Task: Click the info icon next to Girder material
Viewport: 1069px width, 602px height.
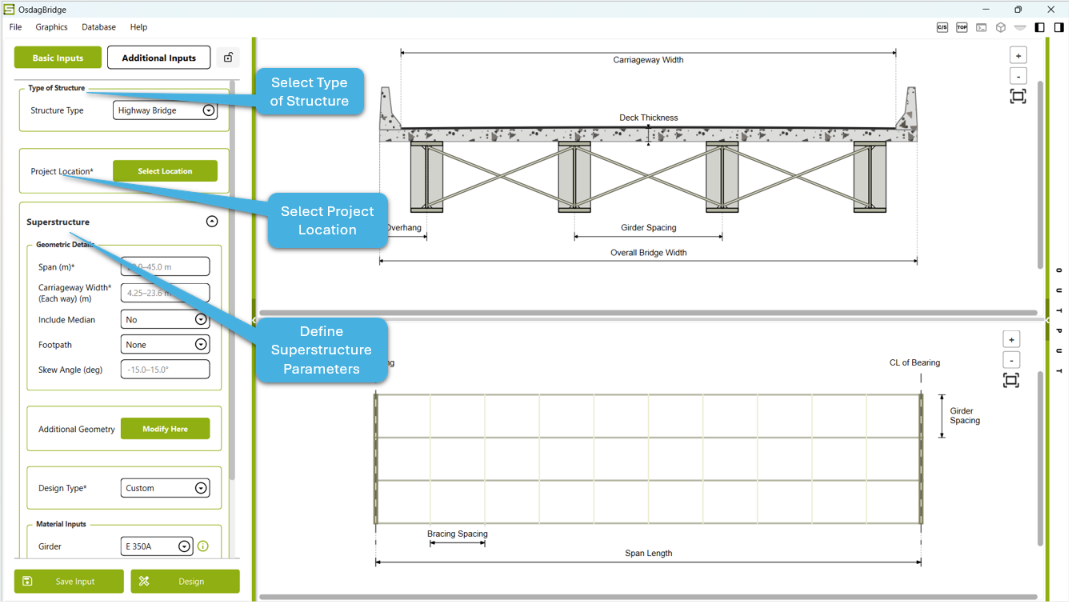Action: coord(203,546)
